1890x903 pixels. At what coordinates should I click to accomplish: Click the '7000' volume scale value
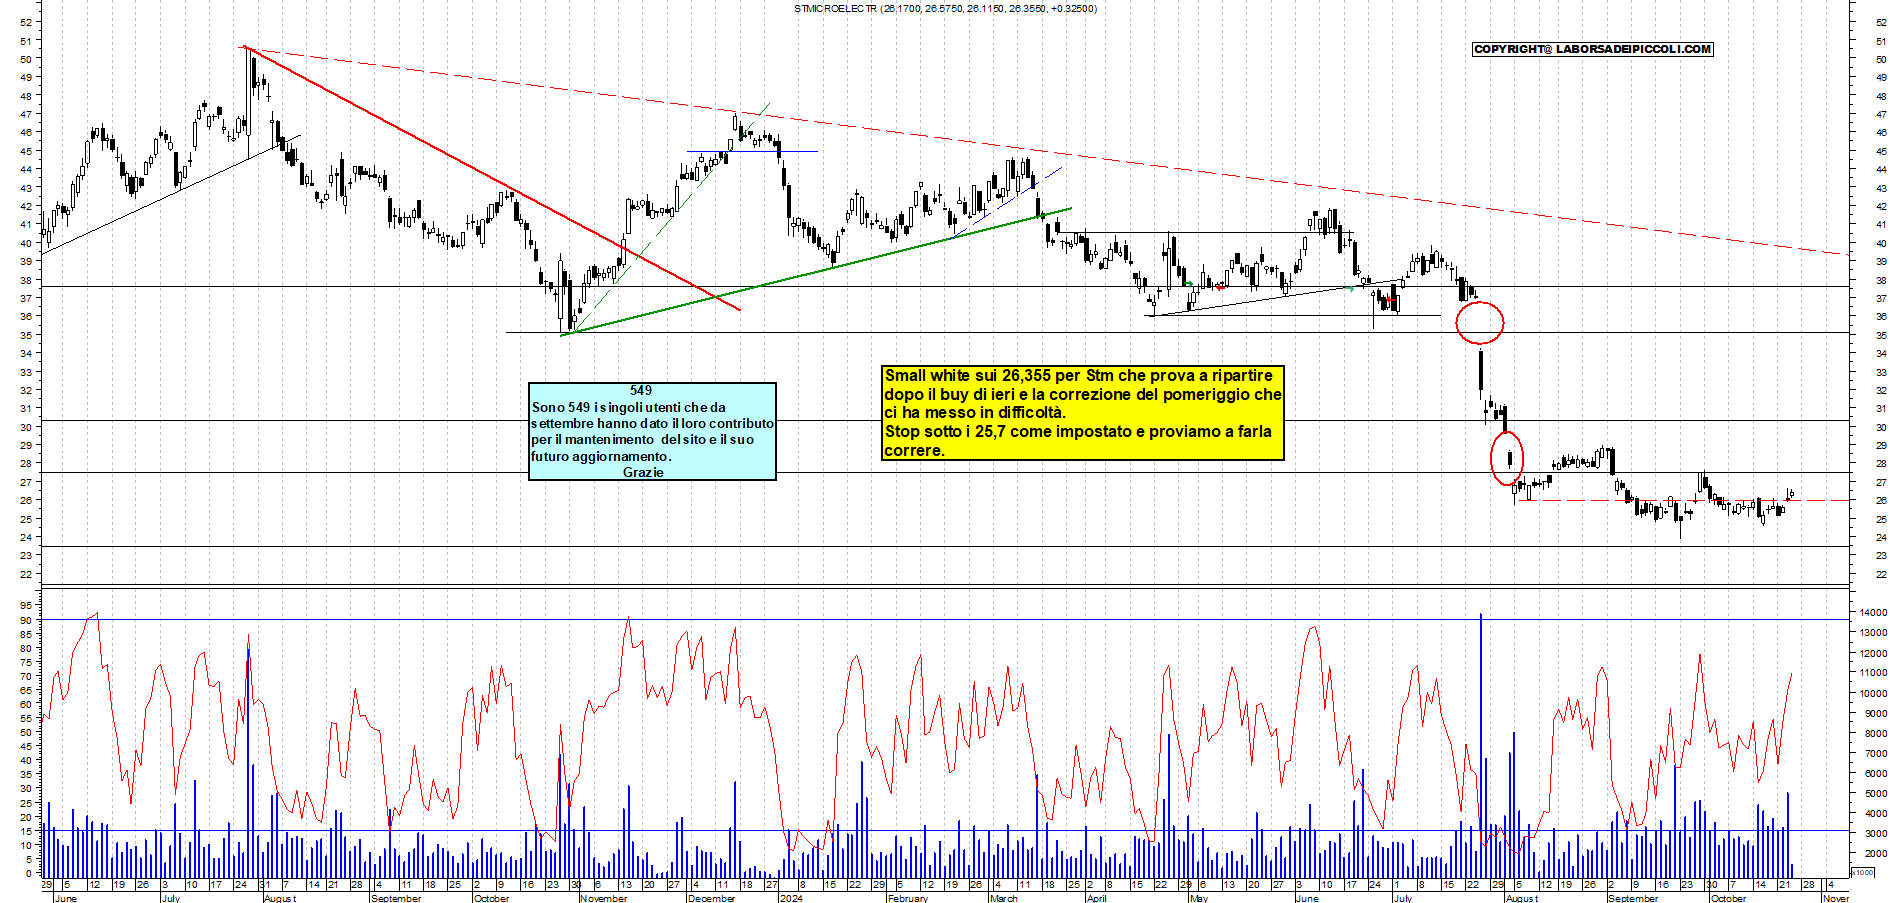1875,753
